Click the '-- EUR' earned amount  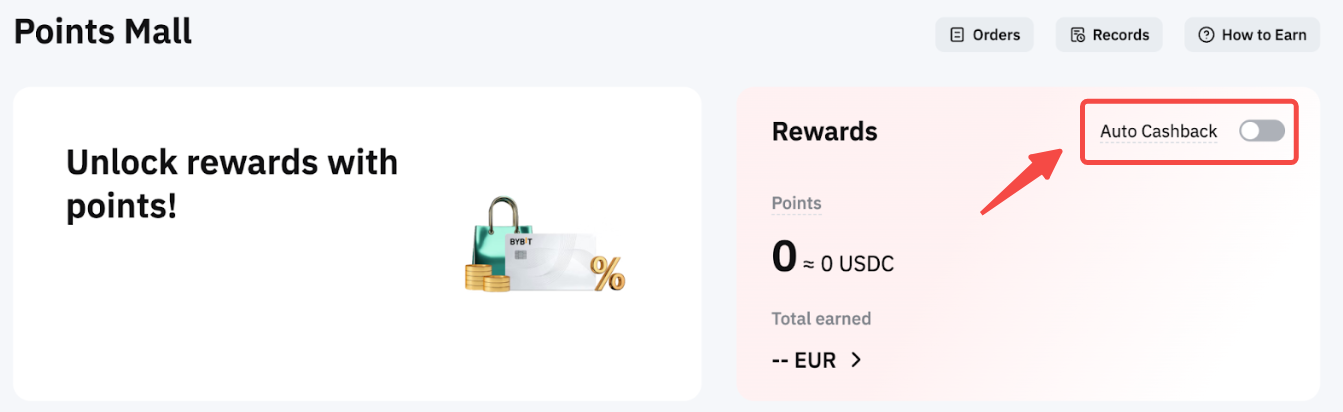coord(804,360)
